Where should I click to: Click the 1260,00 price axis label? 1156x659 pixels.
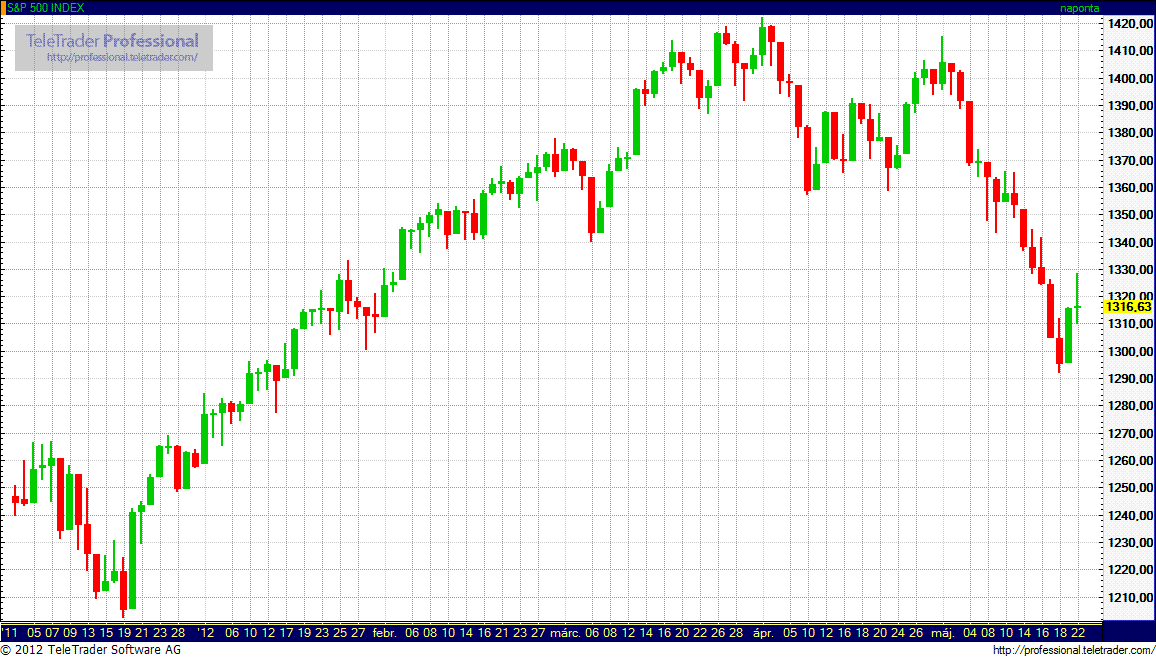tap(1130, 460)
